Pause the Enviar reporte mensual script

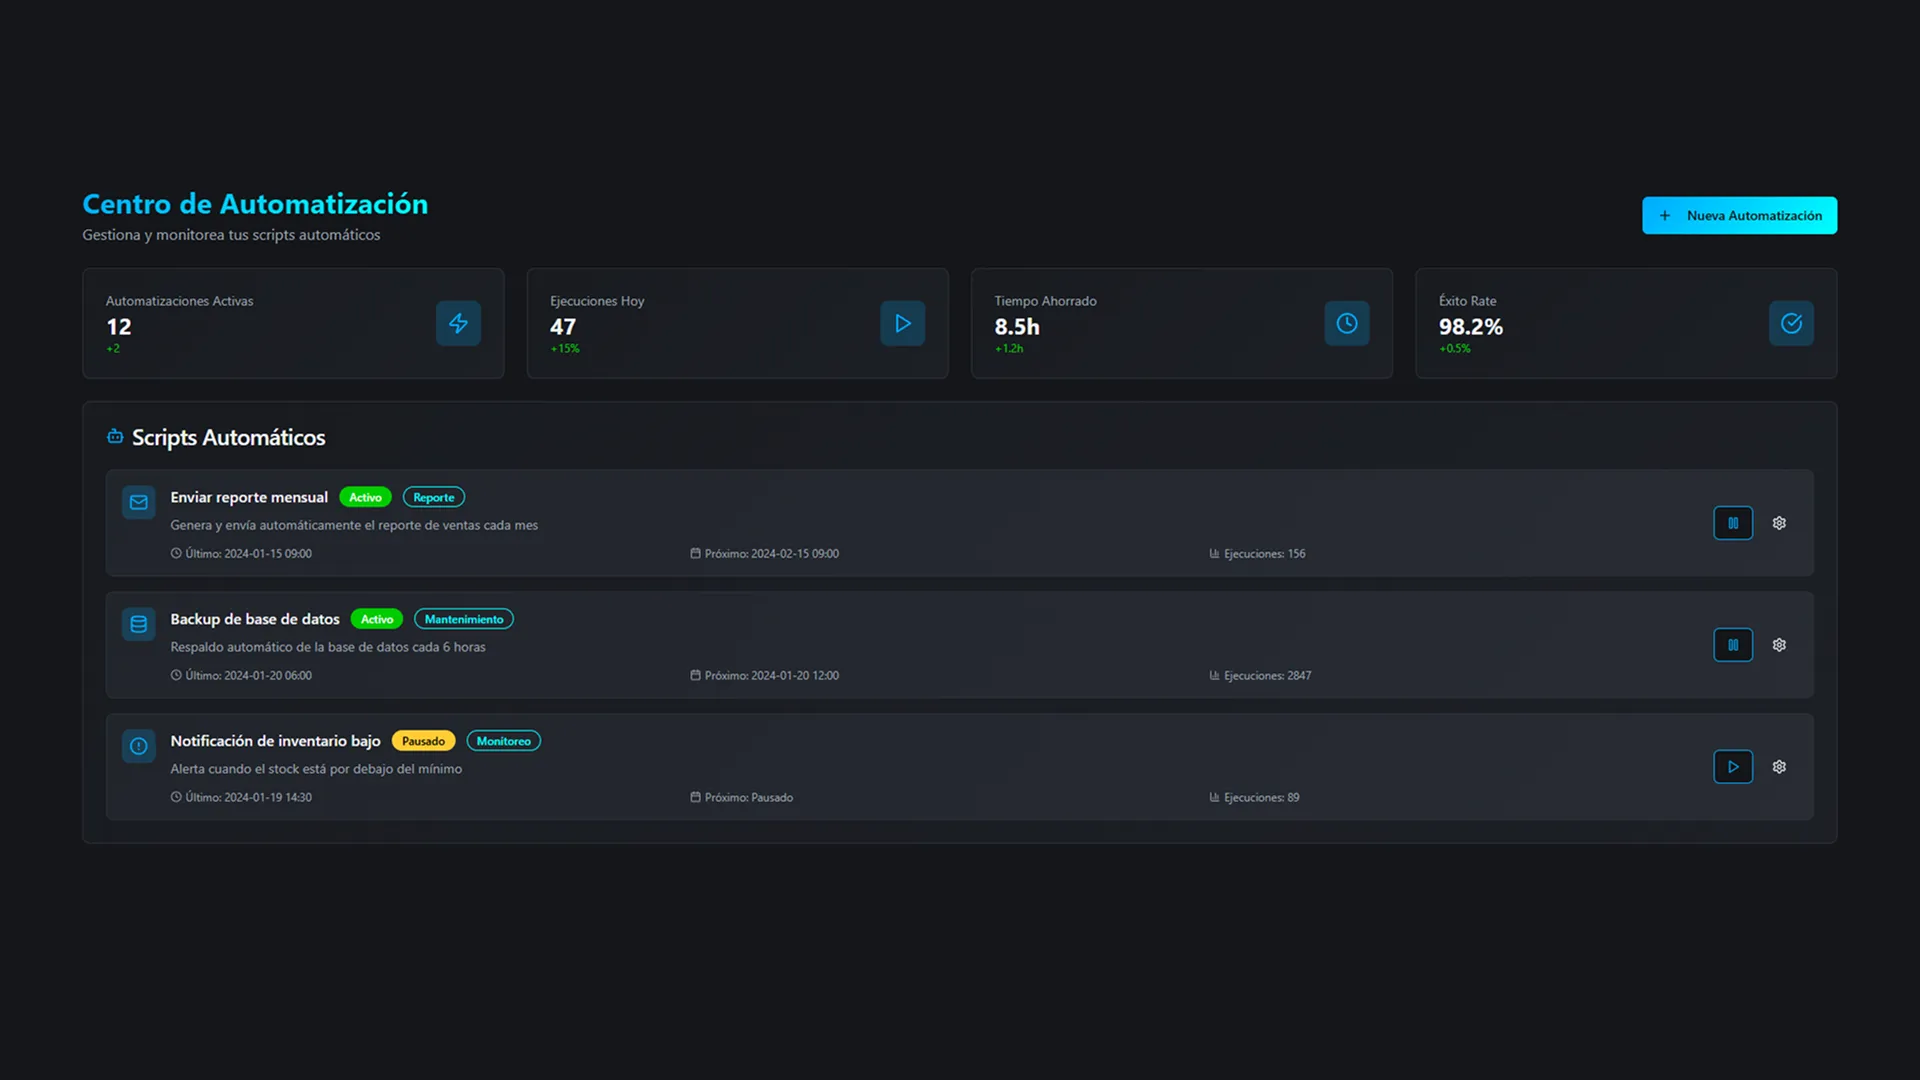[1732, 523]
